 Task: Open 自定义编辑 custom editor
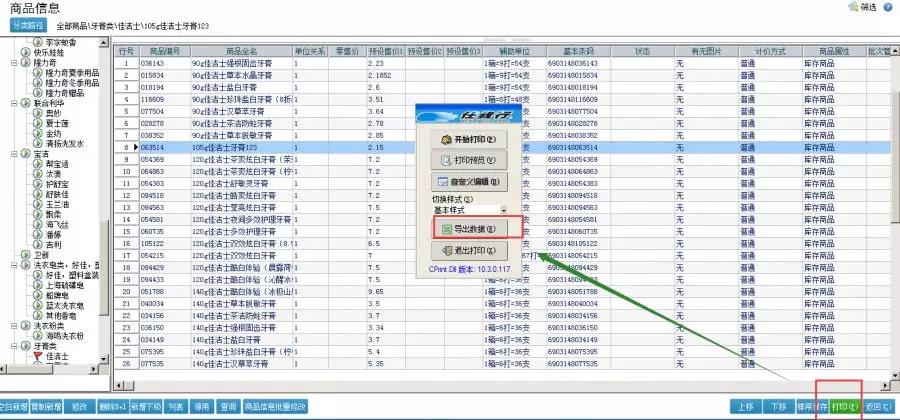(468, 182)
